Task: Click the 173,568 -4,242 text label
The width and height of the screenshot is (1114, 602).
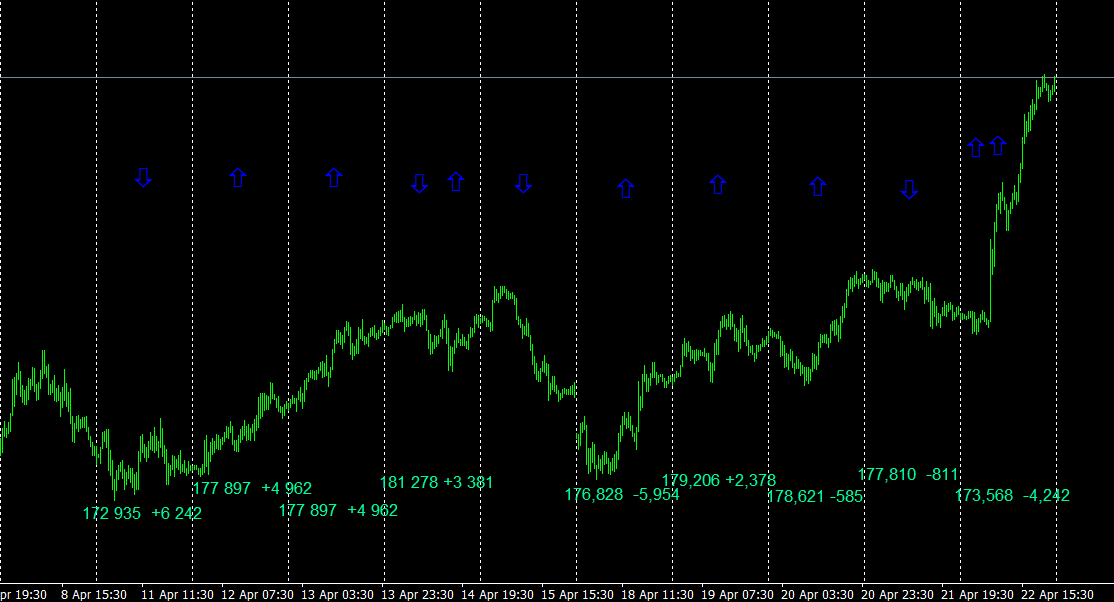Action: pyautogui.click(x=1012, y=495)
